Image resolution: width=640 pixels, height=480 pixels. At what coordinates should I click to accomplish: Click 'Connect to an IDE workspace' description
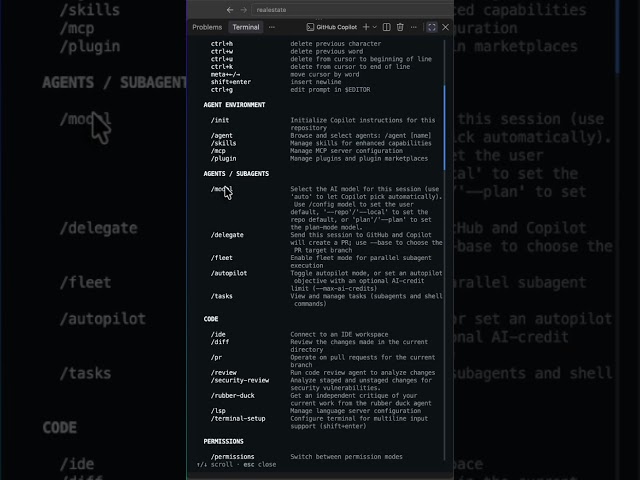pos(339,335)
